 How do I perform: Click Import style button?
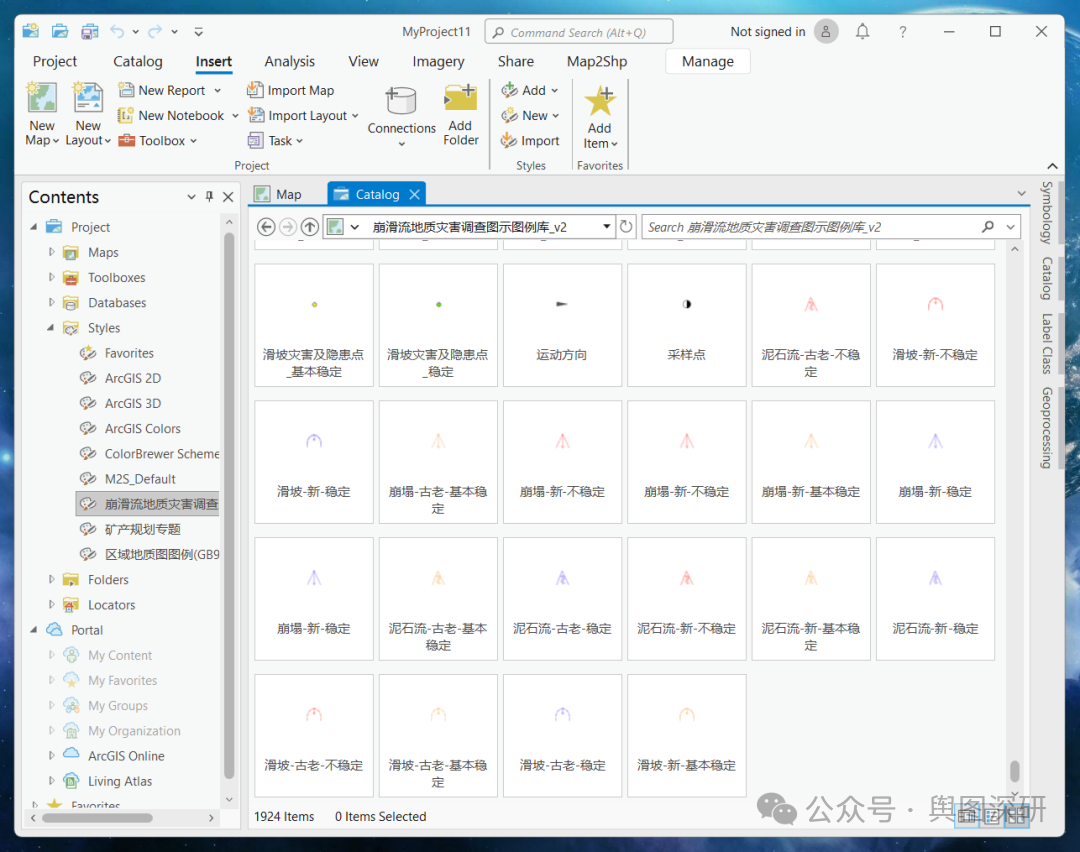click(x=530, y=141)
